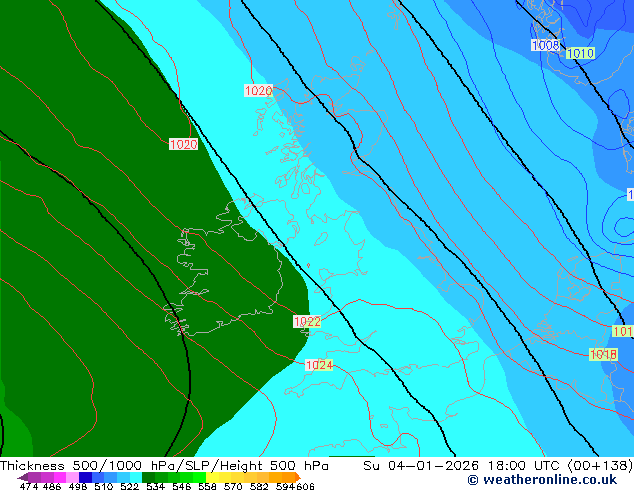The image size is (634, 490).
Task: Click the 570 legend value
Action: click(x=233, y=486)
